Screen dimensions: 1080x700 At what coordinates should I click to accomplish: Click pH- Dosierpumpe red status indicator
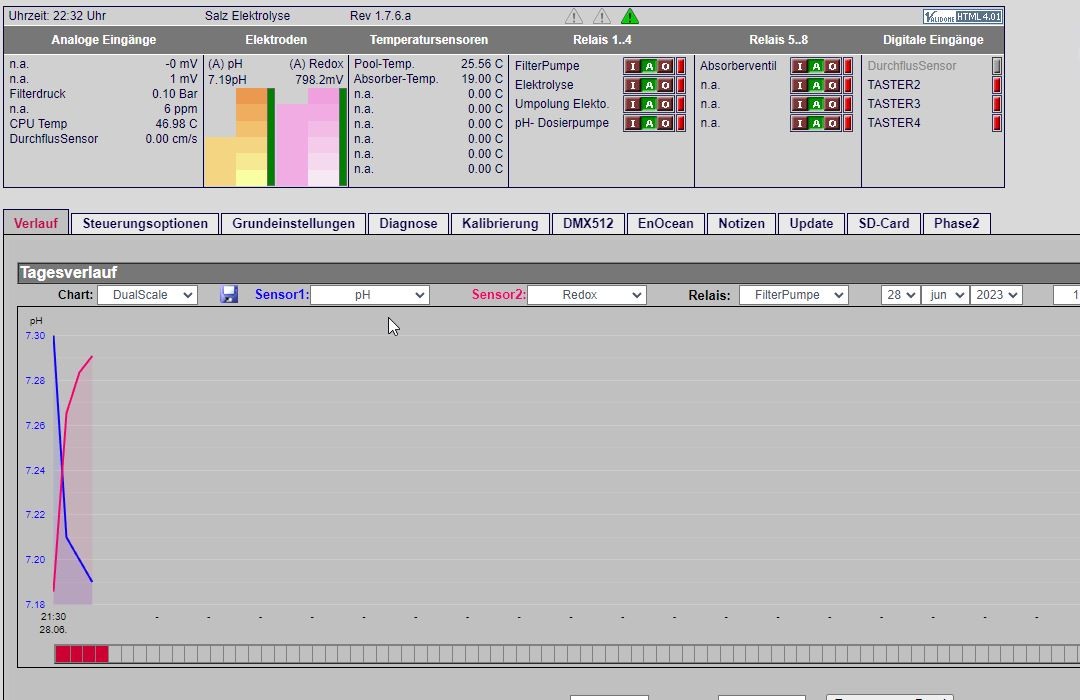681,123
